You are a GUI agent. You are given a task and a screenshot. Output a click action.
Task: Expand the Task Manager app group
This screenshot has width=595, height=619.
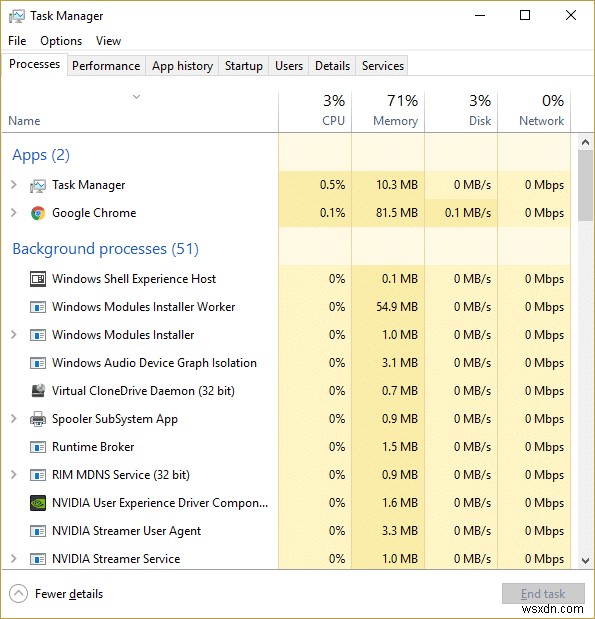point(14,185)
